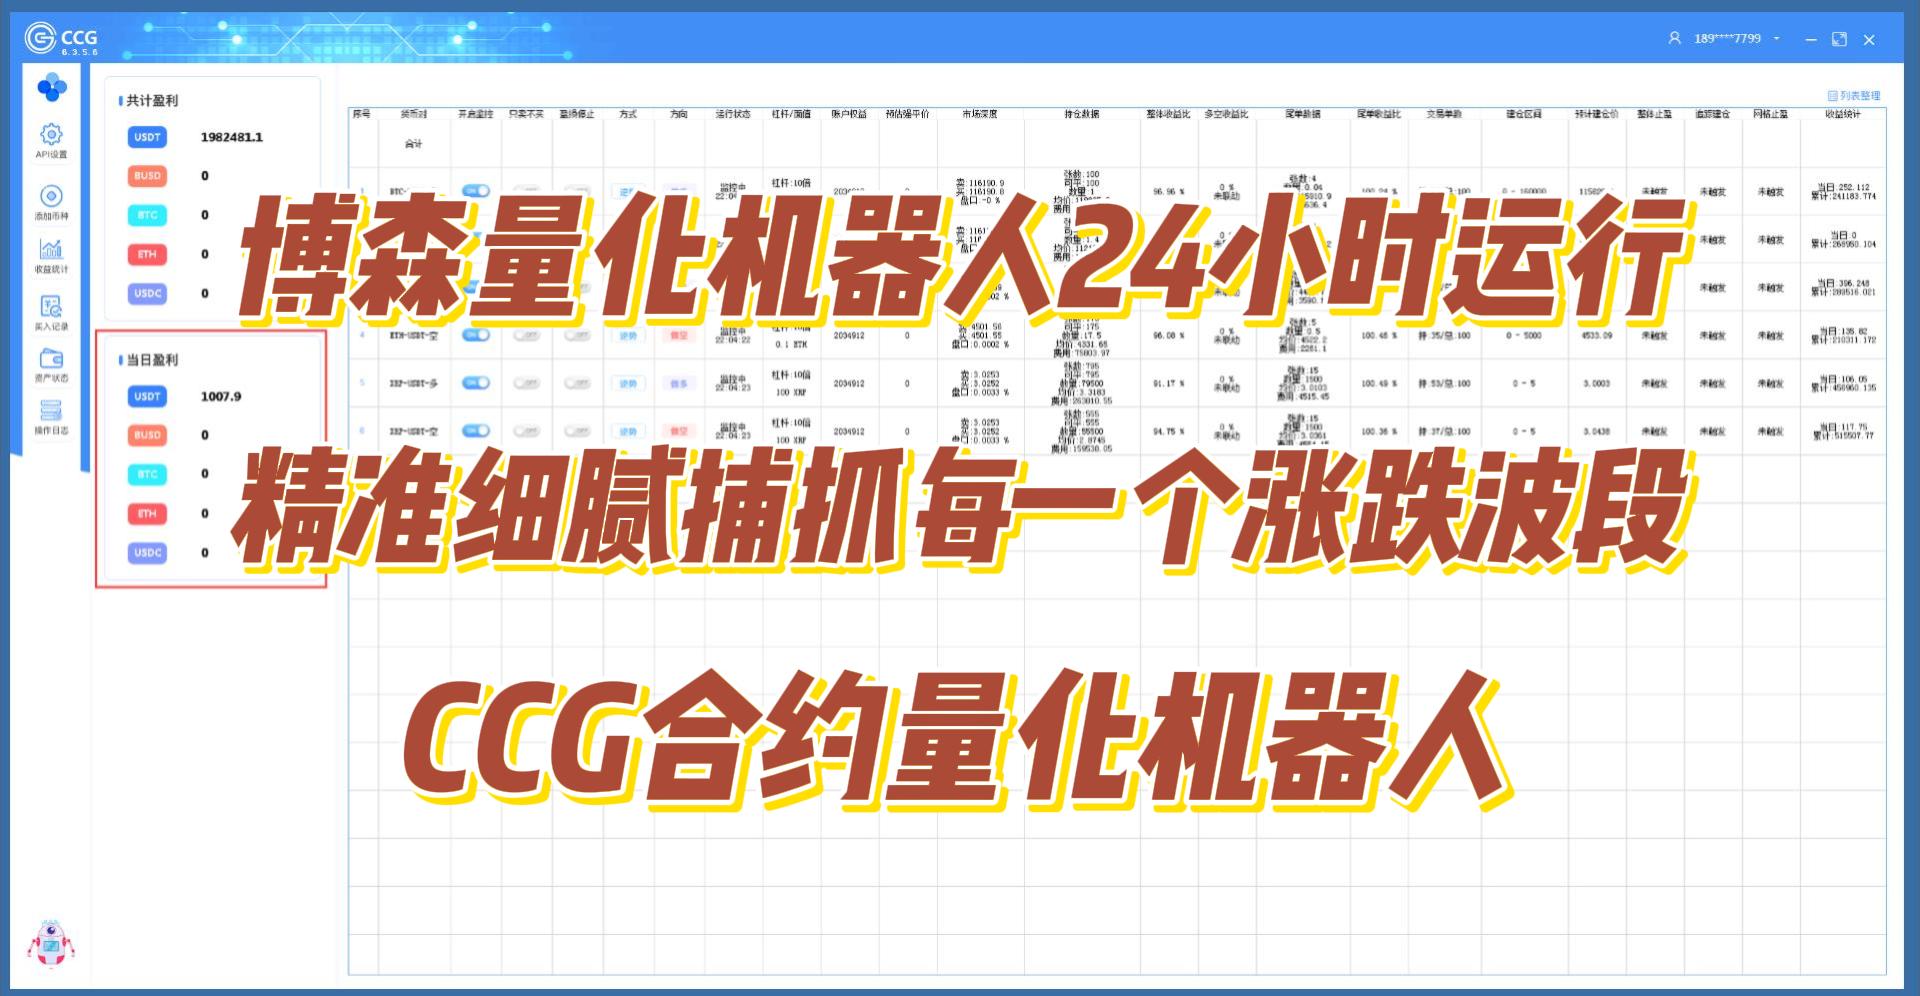
Task: Click the 列表整理 link
Action: pyautogui.click(x=1854, y=96)
